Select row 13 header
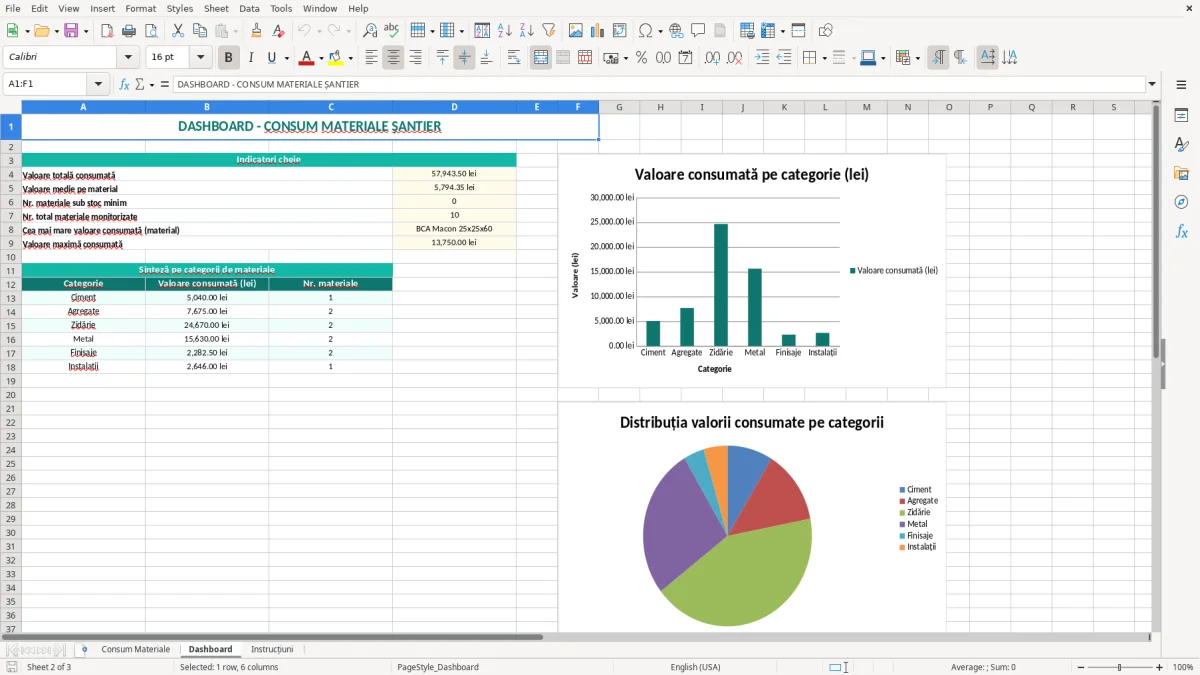 (10, 297)
